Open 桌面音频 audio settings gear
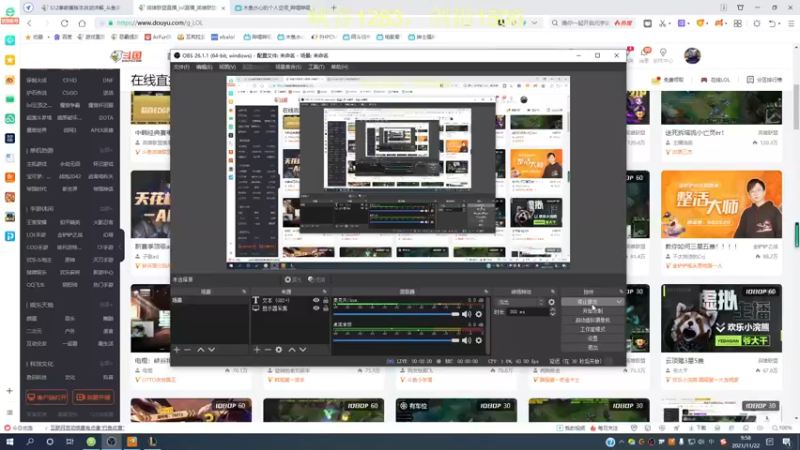Screen dimensions: 800x450 [x=479, y=340]
